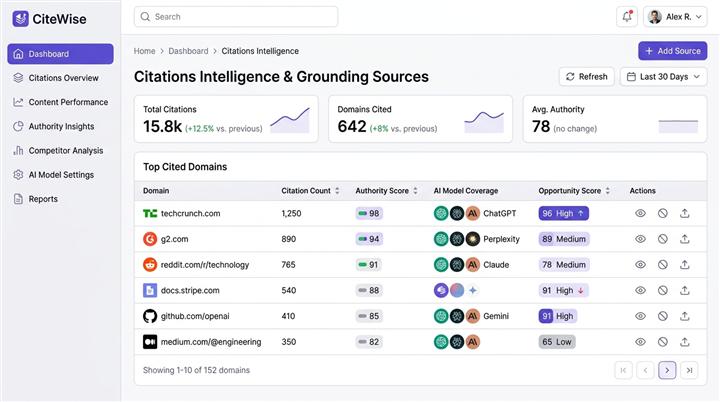720x402 pixels.
Task: Click the 65 Low opportunity badge
Action: point(557,342)
